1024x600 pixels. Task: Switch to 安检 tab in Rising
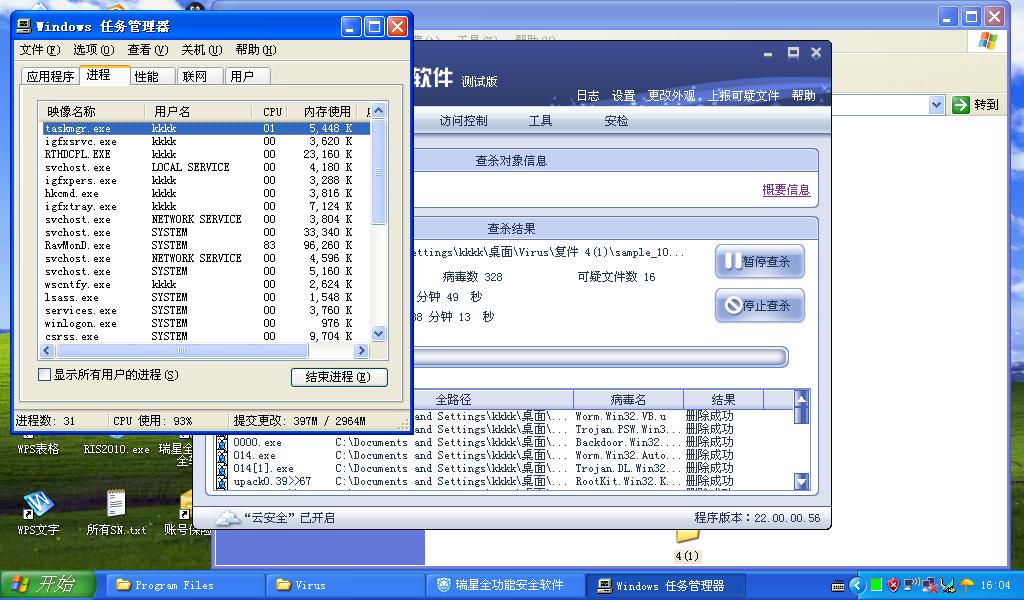(616, 121)
